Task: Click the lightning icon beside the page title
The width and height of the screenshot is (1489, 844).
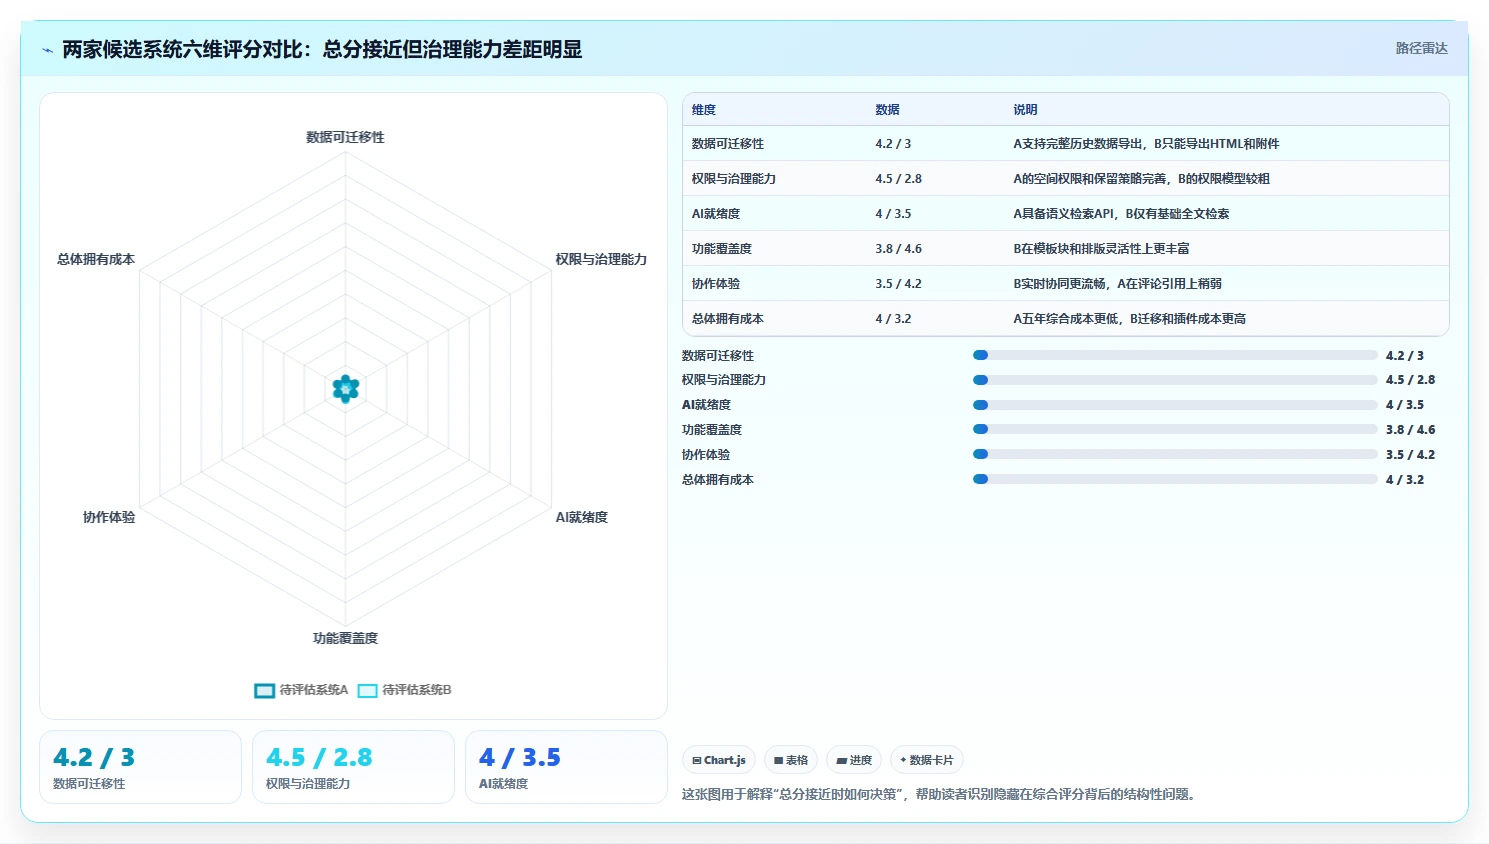Action: click(x=47, y=50)
